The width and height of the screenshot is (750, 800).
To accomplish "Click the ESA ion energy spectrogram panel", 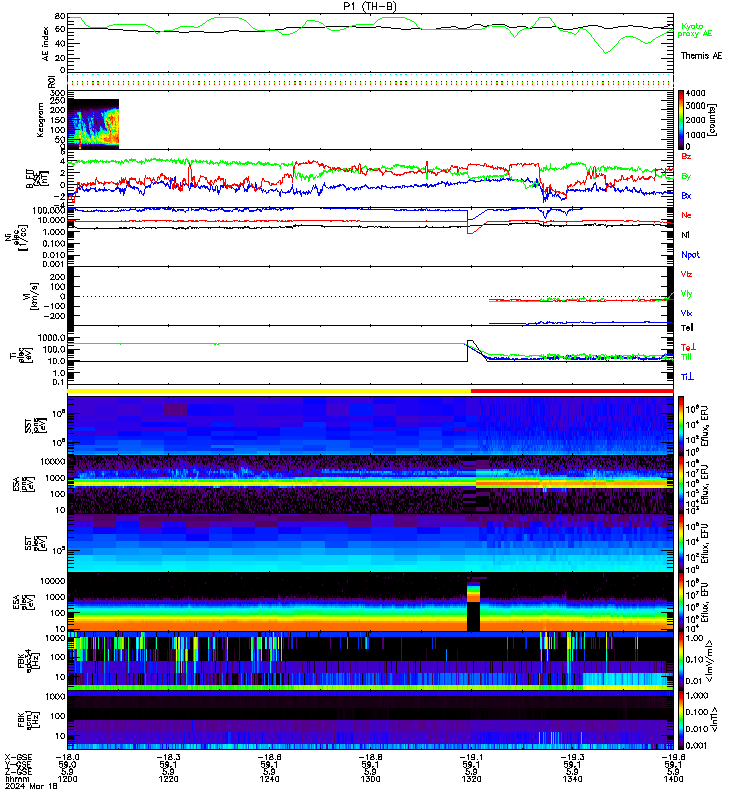I will 370,485.
